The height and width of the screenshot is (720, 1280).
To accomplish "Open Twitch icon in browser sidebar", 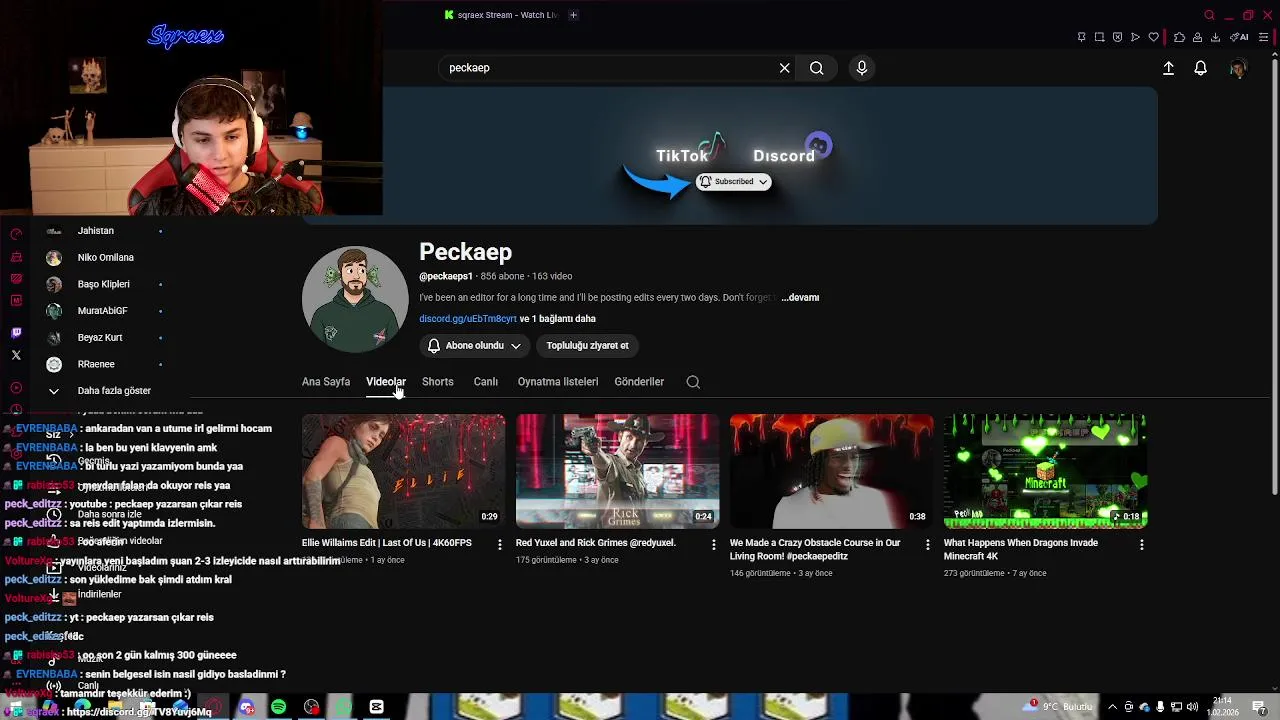I will tap(16, 333).
